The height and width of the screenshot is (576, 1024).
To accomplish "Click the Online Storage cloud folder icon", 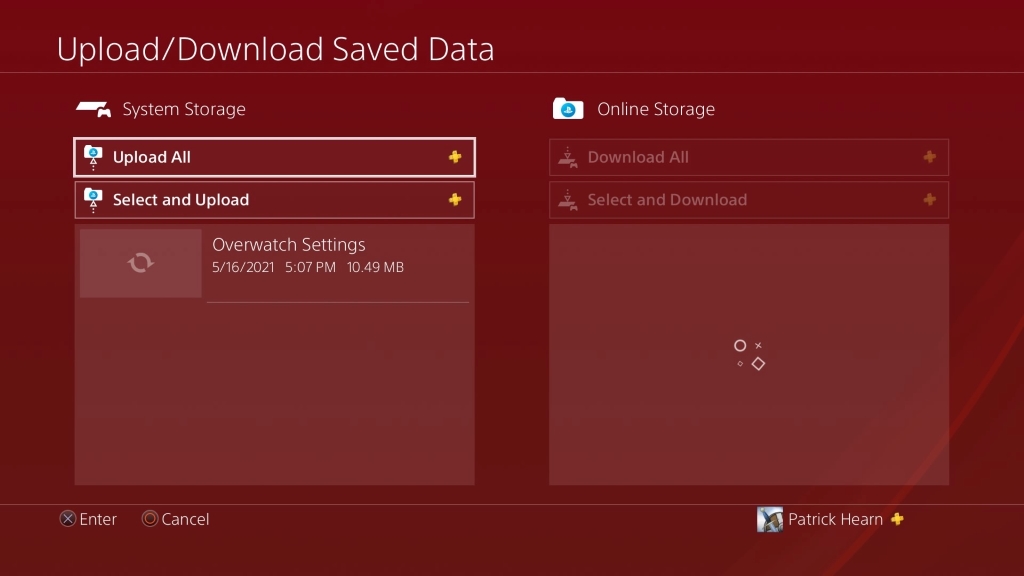I will (x=568, y=109).
